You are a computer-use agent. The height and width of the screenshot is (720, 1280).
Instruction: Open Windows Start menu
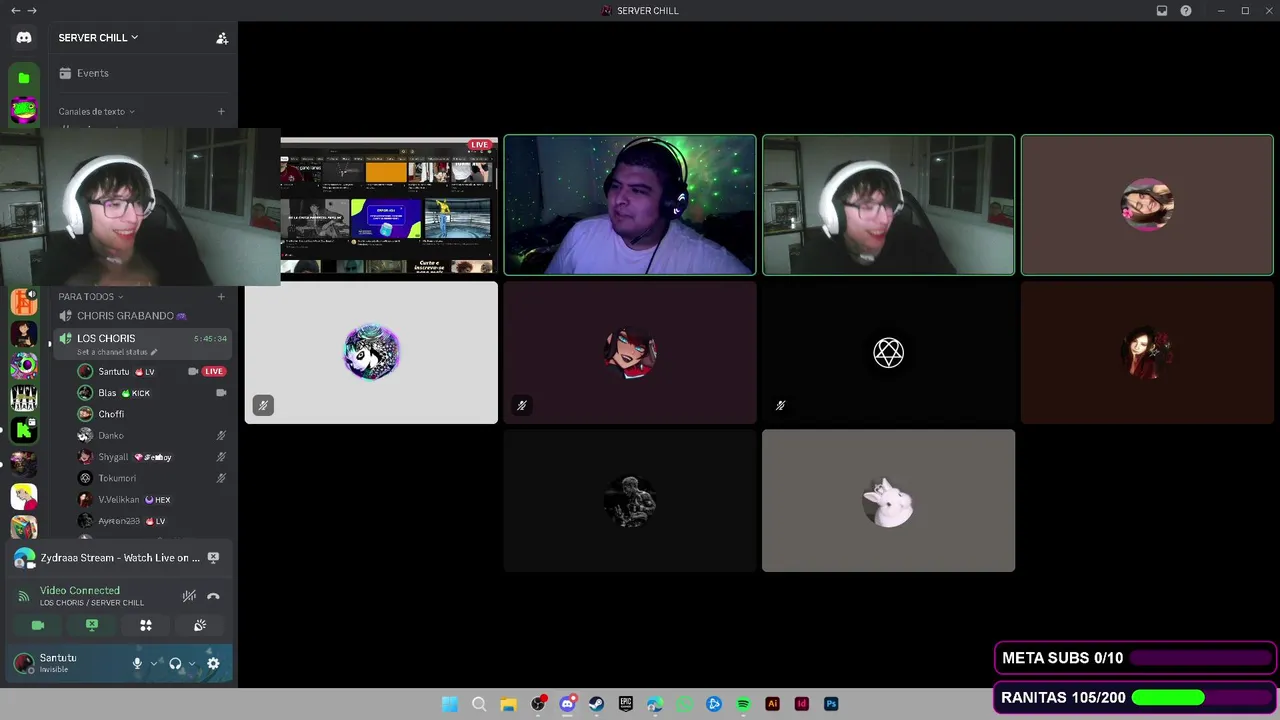pyautogui.click(x=450, y=704)
